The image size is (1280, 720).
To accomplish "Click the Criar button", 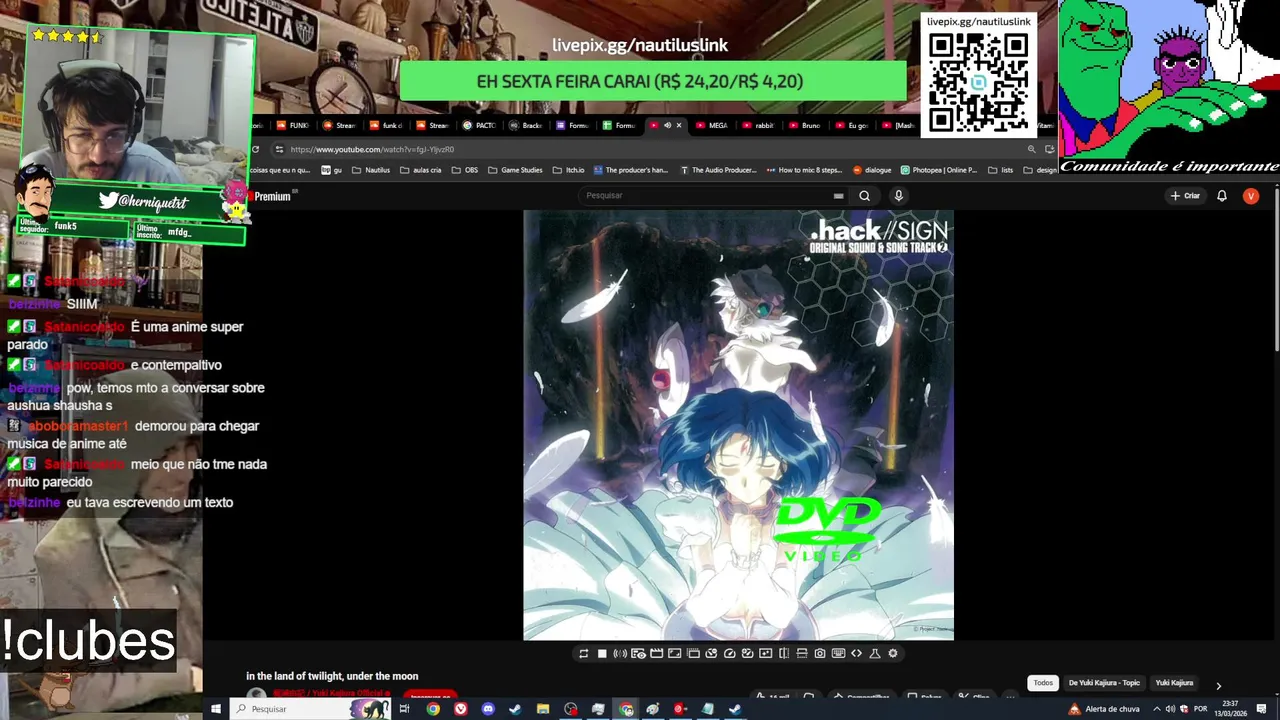I will (1185, 196).
